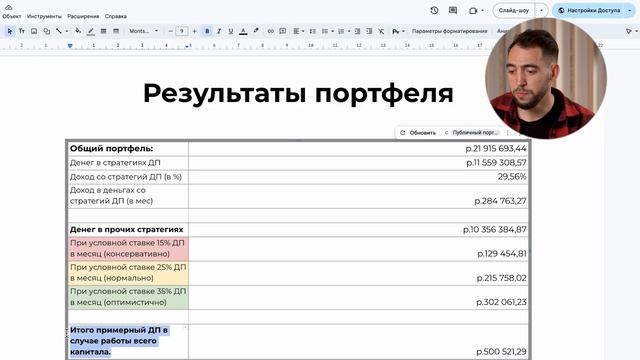Decrease the text indent
This screenshot has height=360, width=640.
coord(357,31)
